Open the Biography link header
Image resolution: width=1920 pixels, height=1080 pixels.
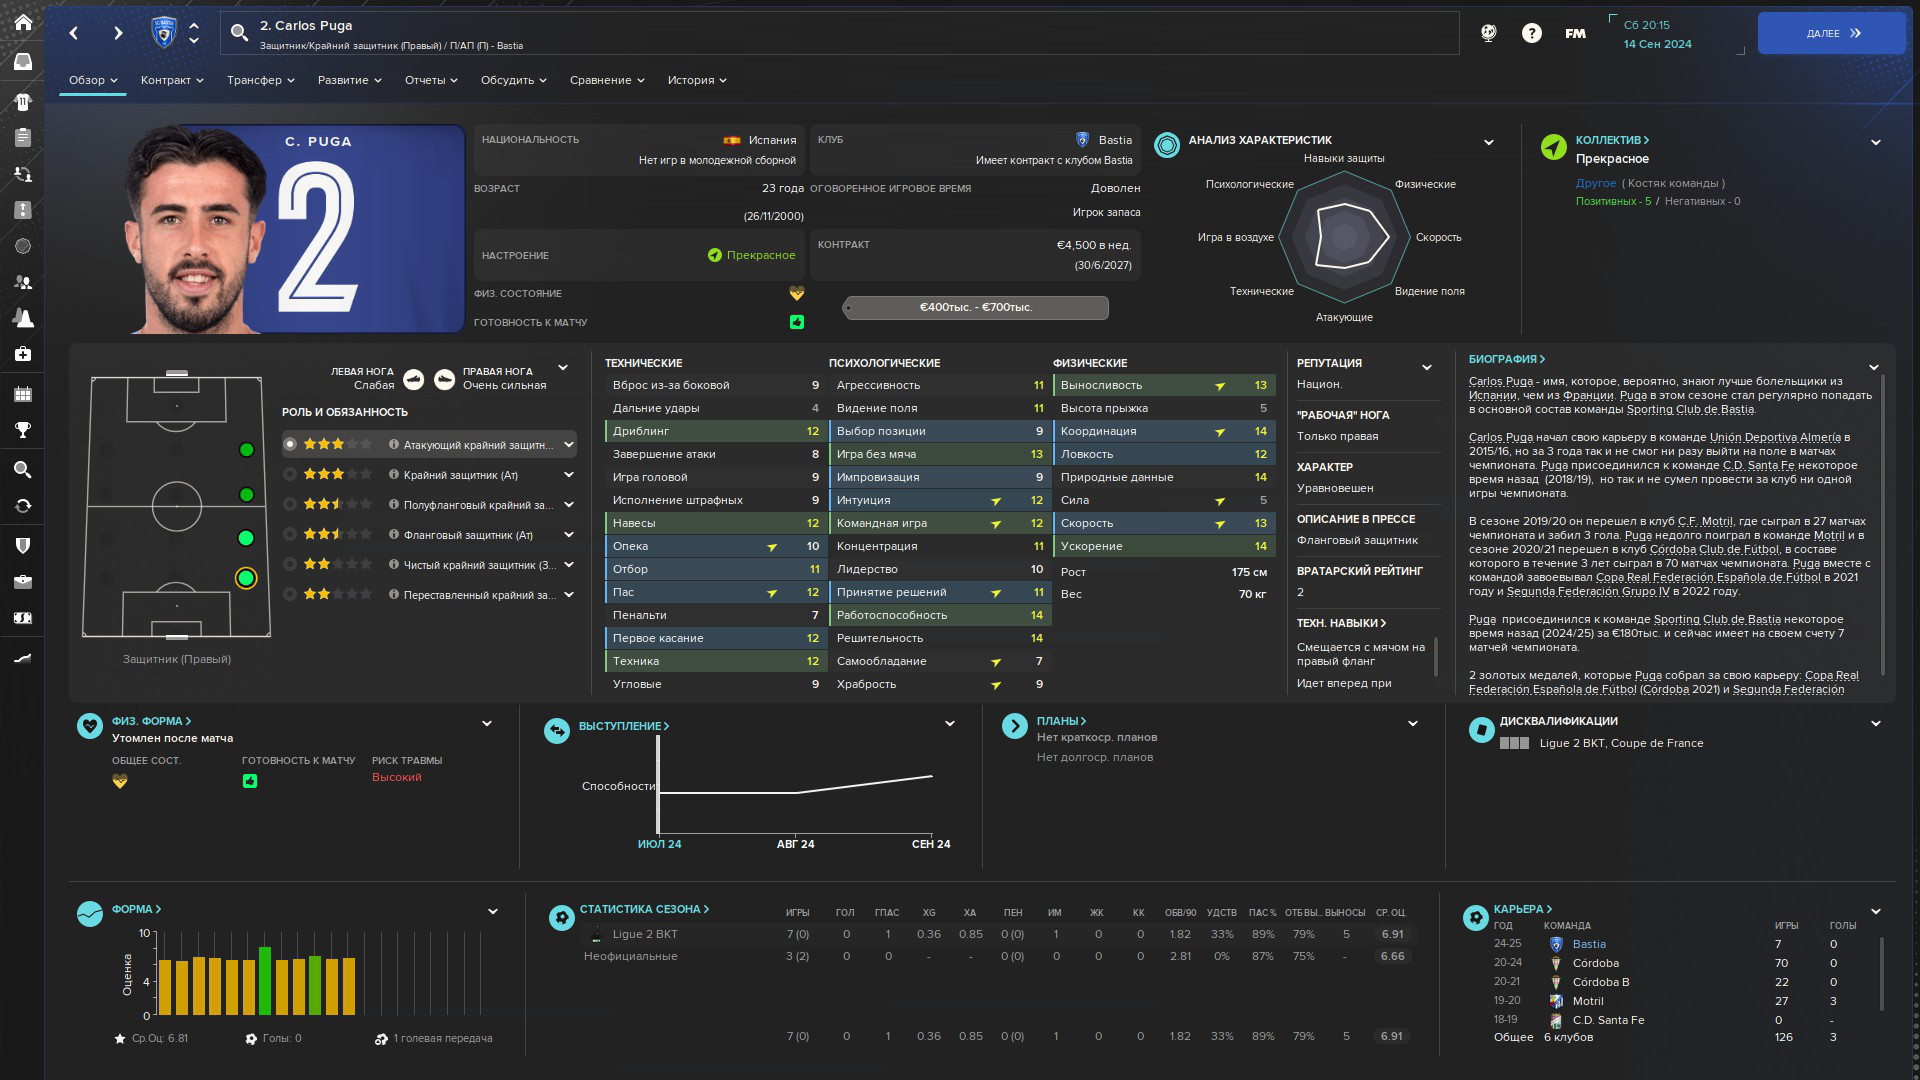pos(1506,359)
